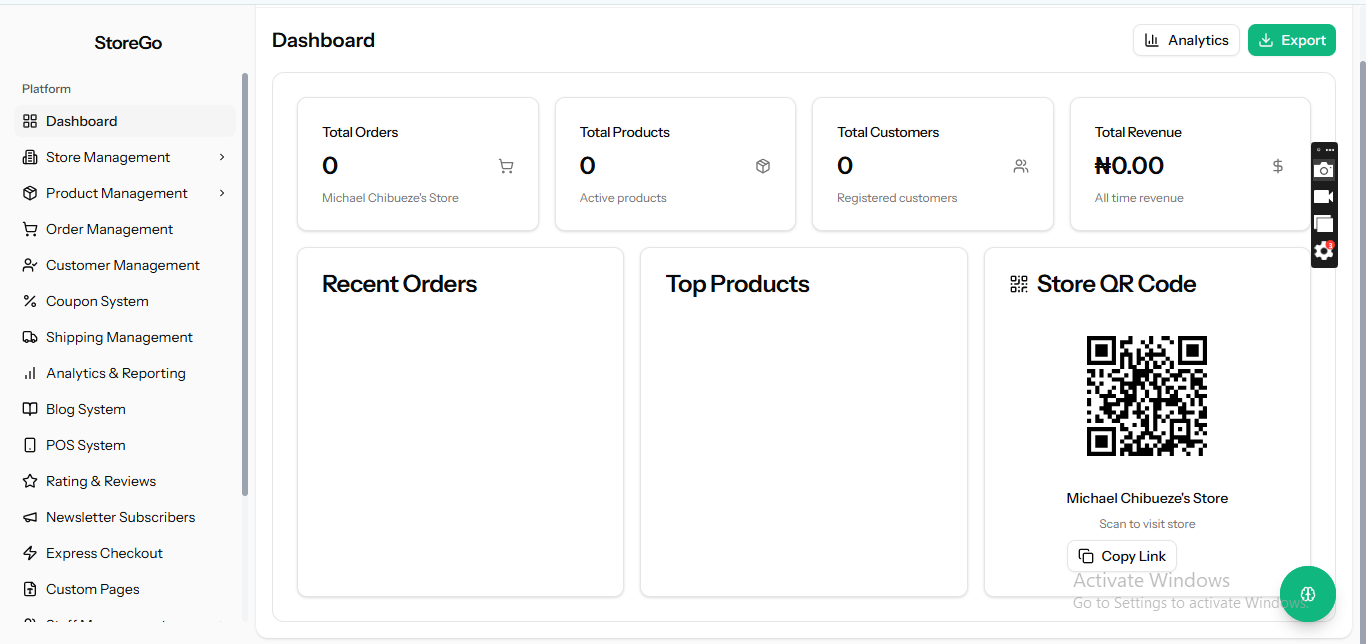Click the copy icon inside Copy Link button
The height and width of the screenshot is (644, 1366).
[x=1086, y=556]
